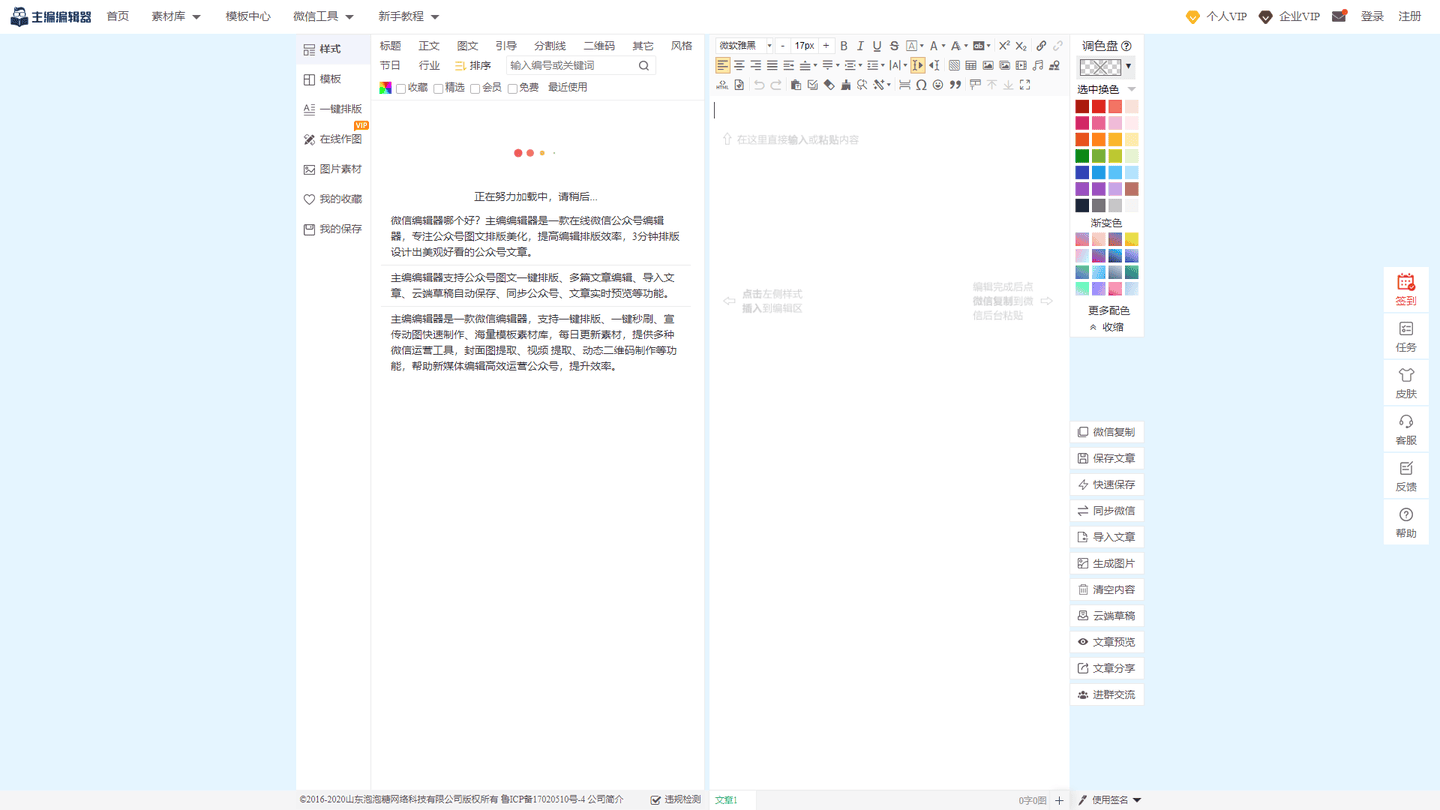This screenshot has height=810, width=1440.
Task: Check the 精选 filter checkbox
Action: coord(438,88)
